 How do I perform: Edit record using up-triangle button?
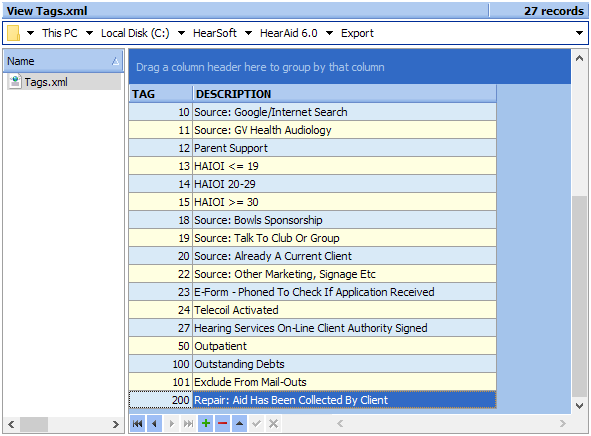click(x=239, y=424)
